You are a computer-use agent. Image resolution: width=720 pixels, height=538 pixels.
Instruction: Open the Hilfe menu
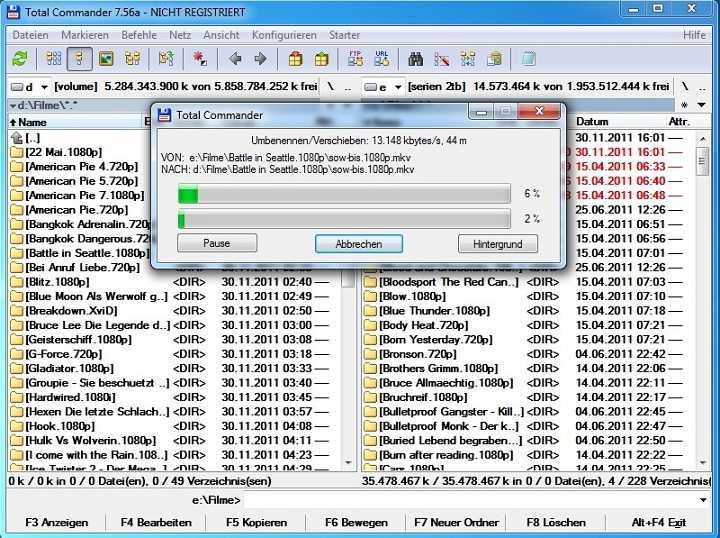[694, 35]
